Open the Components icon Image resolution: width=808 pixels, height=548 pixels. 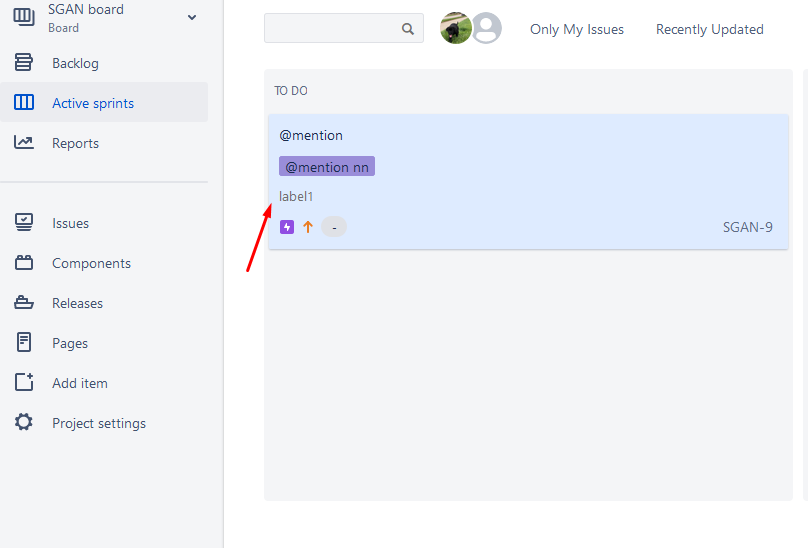[24, 262]
